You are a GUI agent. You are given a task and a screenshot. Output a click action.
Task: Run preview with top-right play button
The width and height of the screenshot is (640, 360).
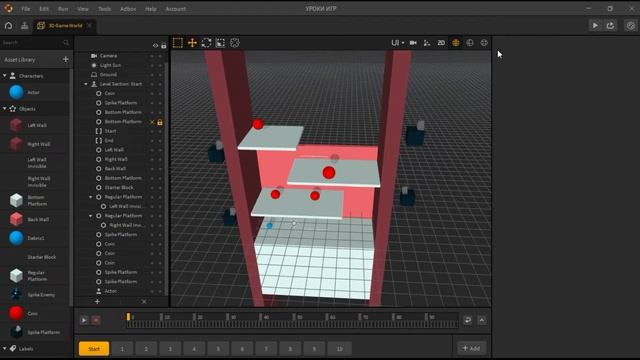click(x=595, y=25)
